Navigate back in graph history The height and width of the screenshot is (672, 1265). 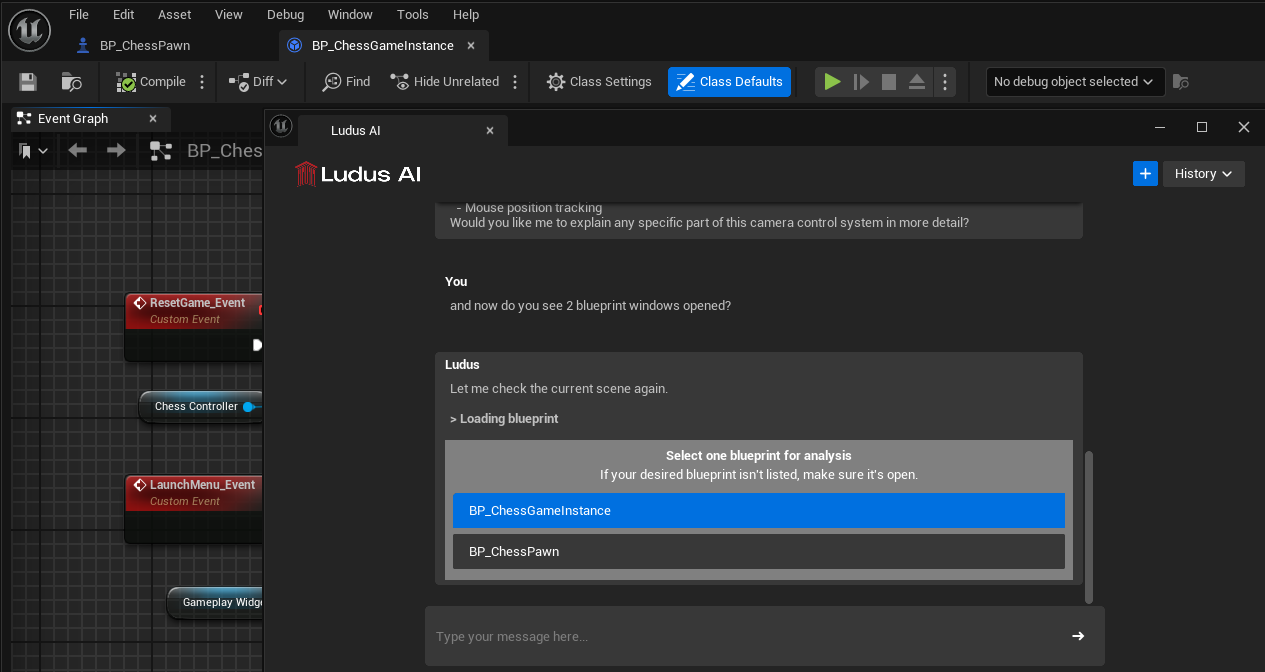[x=77, y=151]
